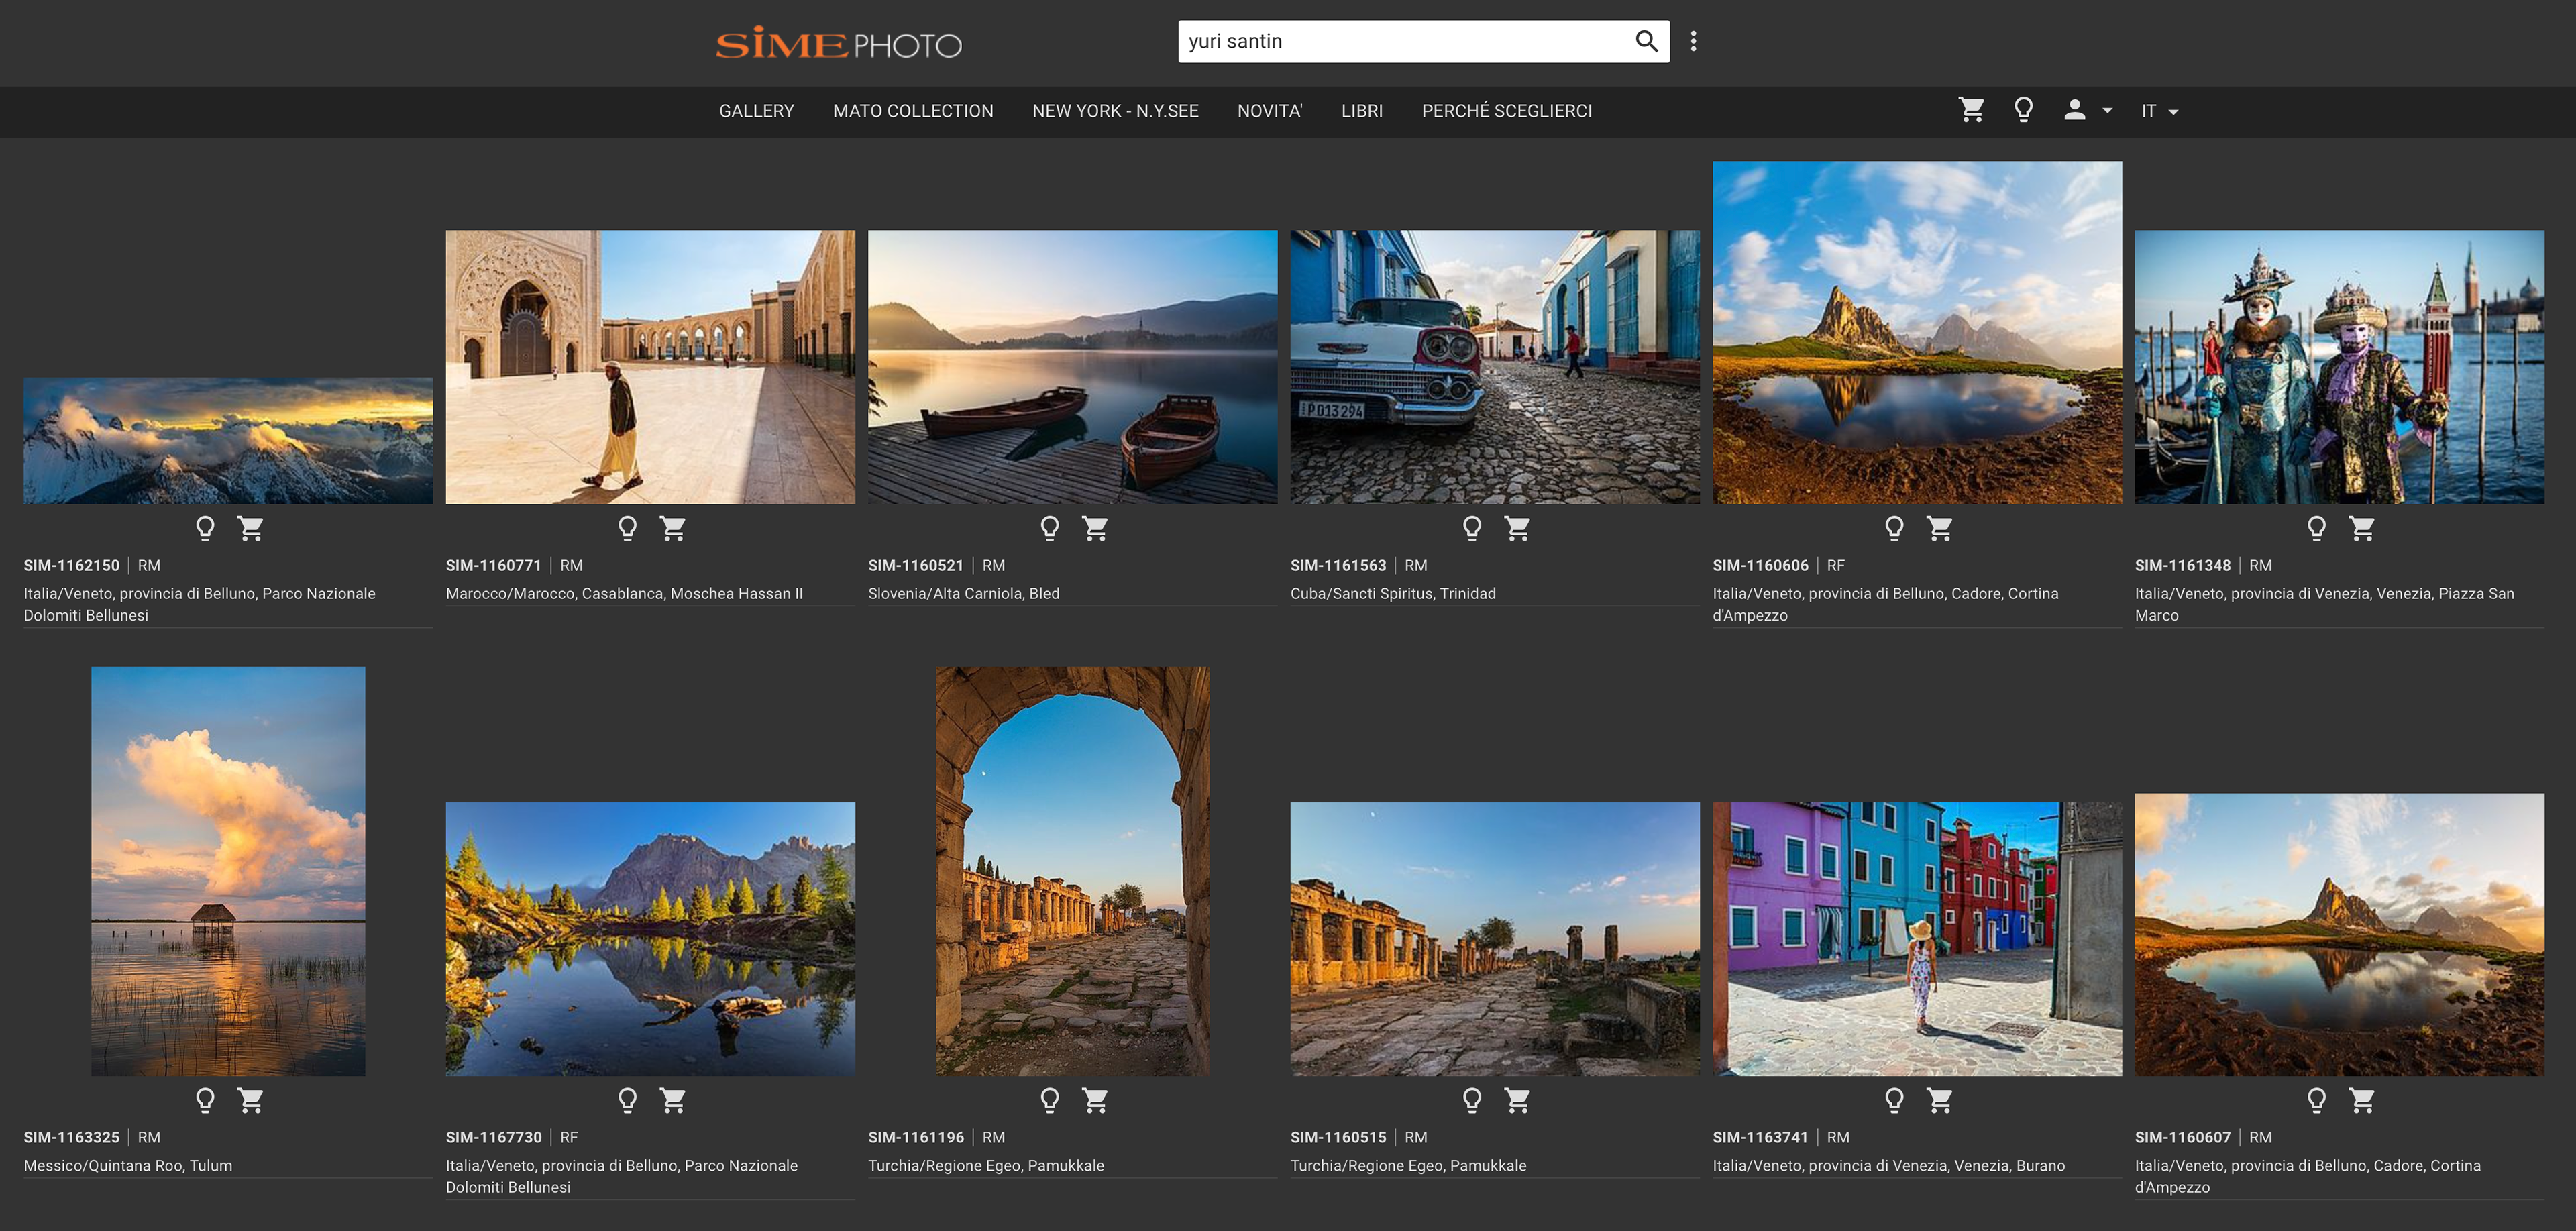Go to MATO COLLECTION menu
This screenshot has height=1231, width=2576.
pos(912,111)
